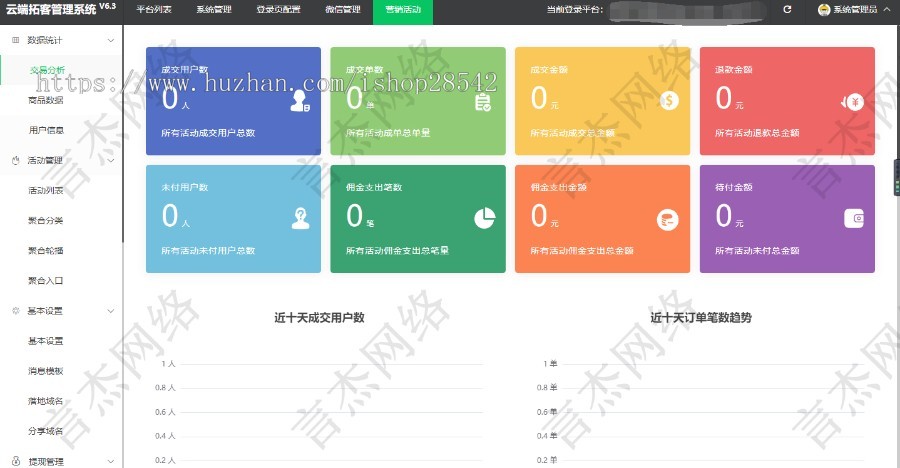
Task: Collapse the 活动管理 section chevron
Action: 111,160
